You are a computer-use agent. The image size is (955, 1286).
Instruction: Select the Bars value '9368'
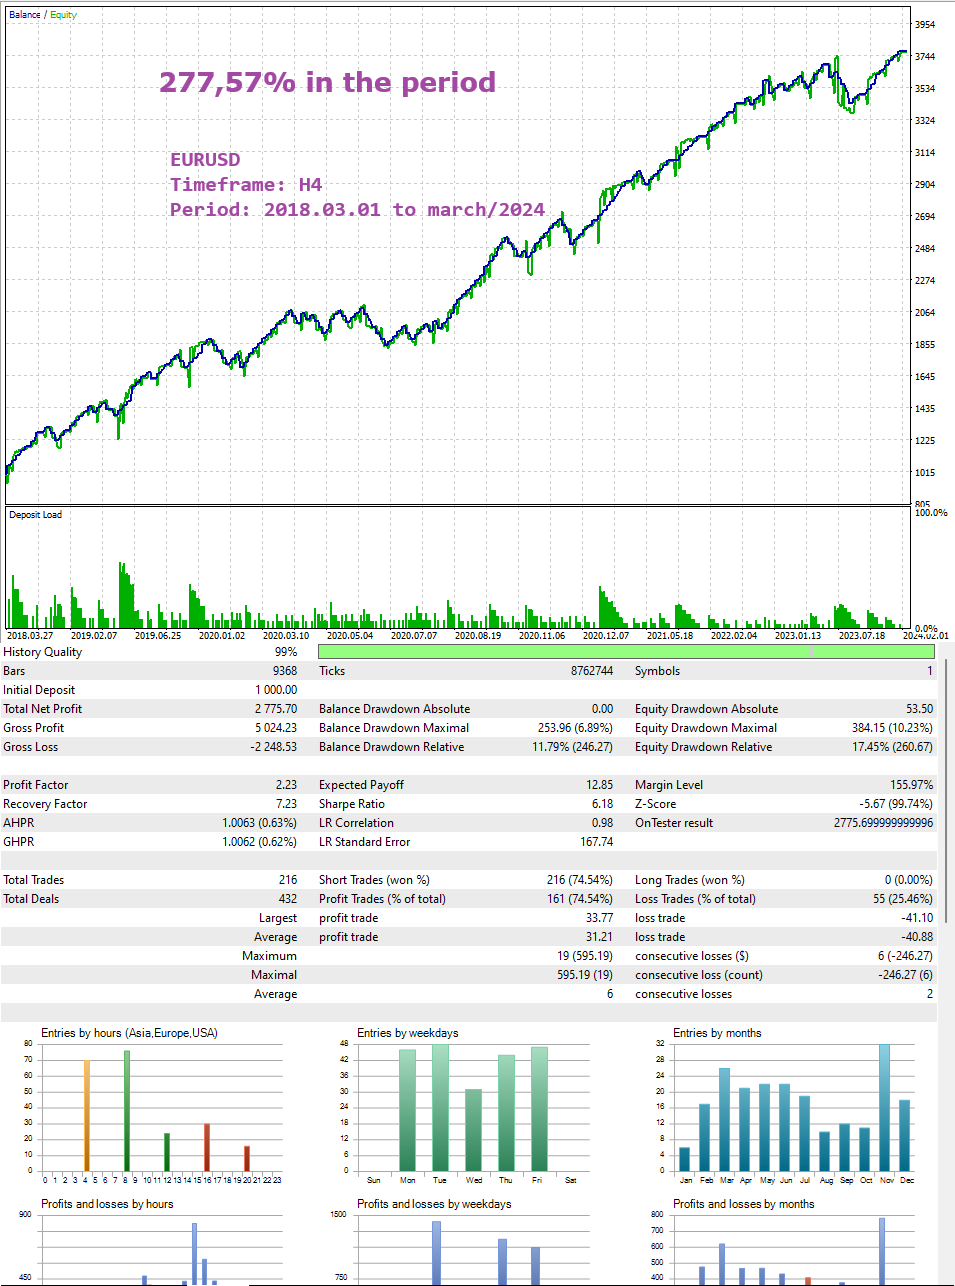pos(285,671)
